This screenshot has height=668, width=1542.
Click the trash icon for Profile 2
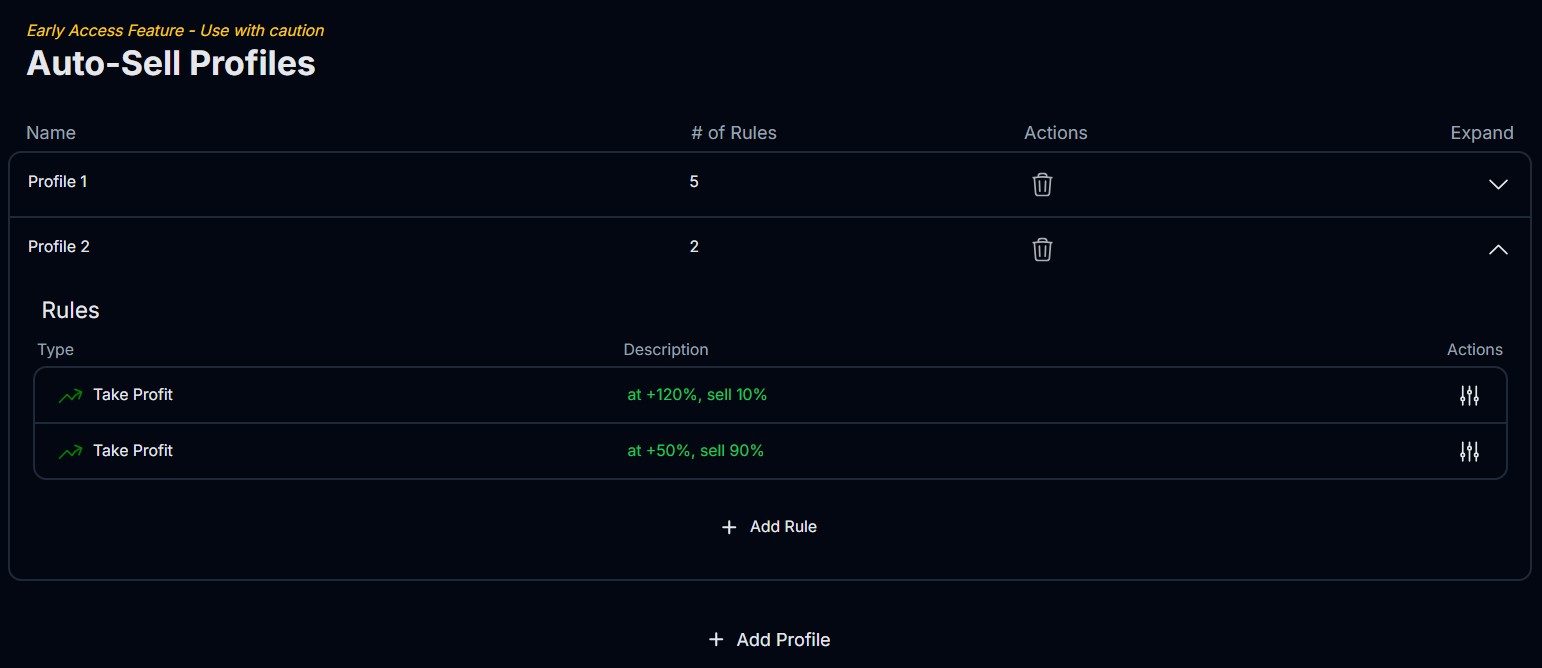pyautogui.click(x=1042, y=249)
